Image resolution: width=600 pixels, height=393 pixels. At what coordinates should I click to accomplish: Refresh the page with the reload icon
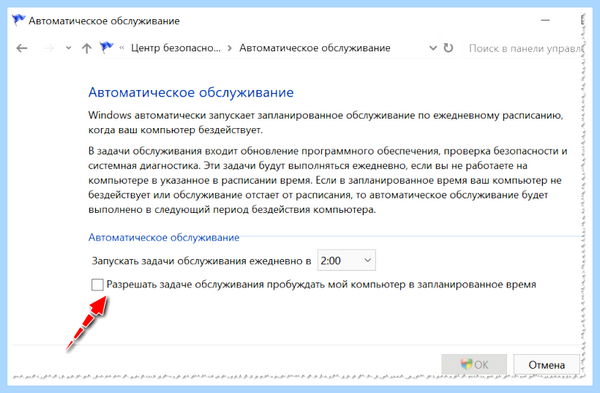pyautogui.click(x=448, y=48)
